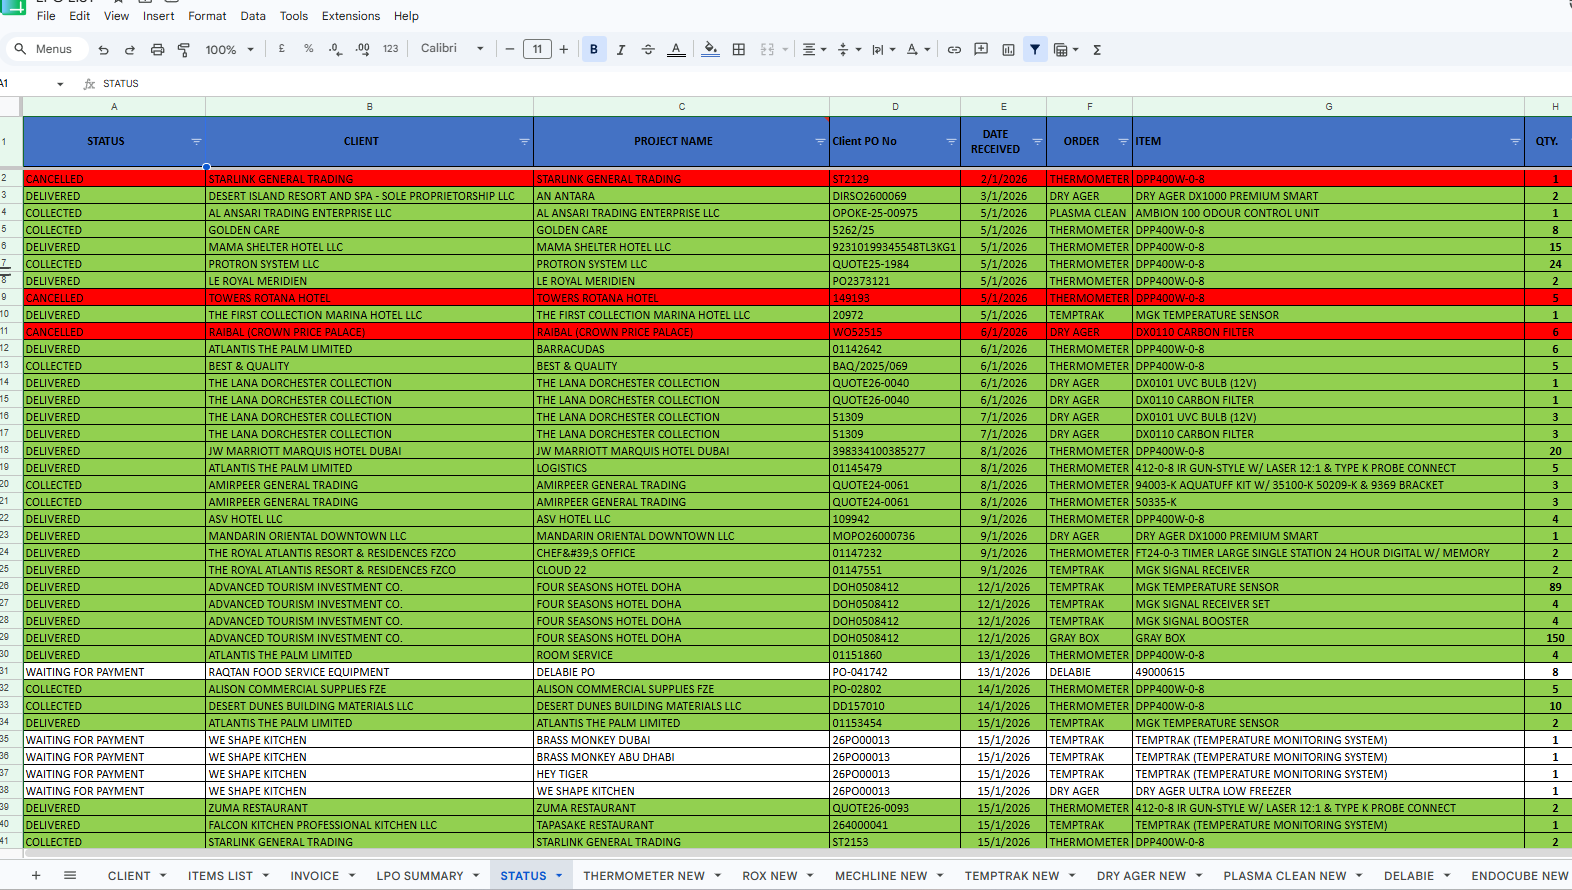Open ITEM column filter icon
This screenshot has height=890, width=1572.
click(x=1515, y=142)
